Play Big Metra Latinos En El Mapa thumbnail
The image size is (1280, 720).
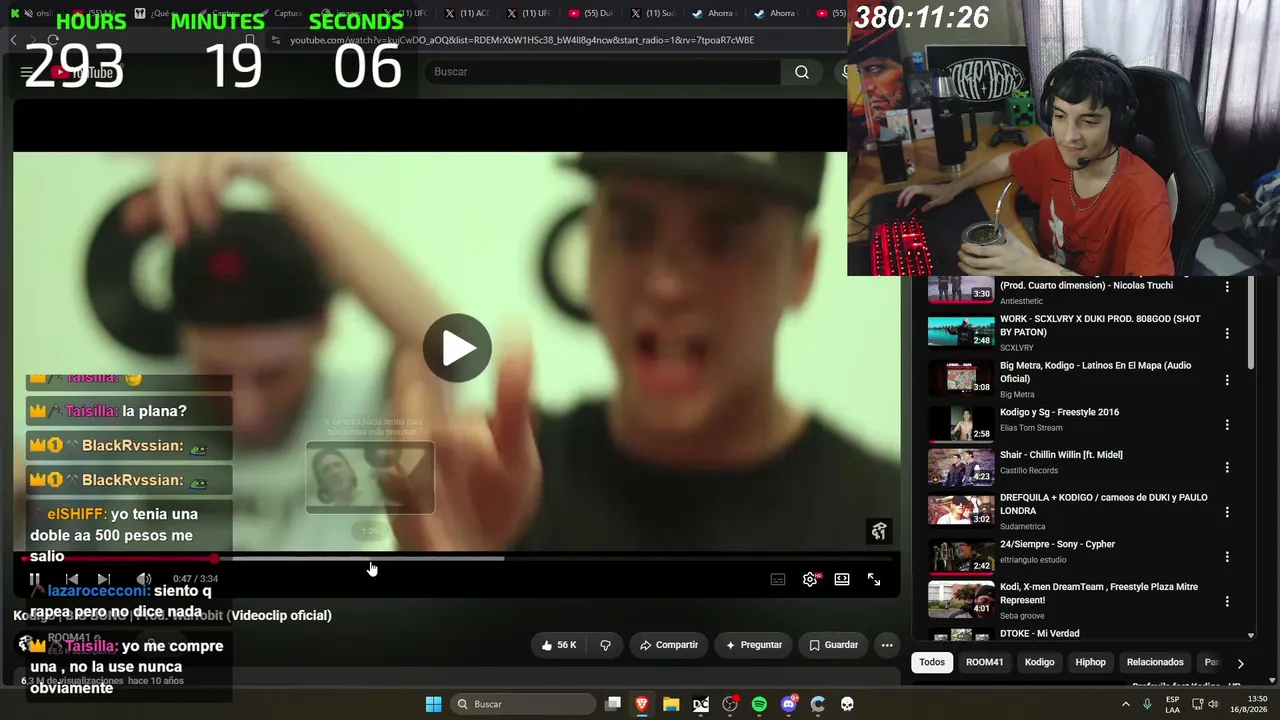point(961,378)
